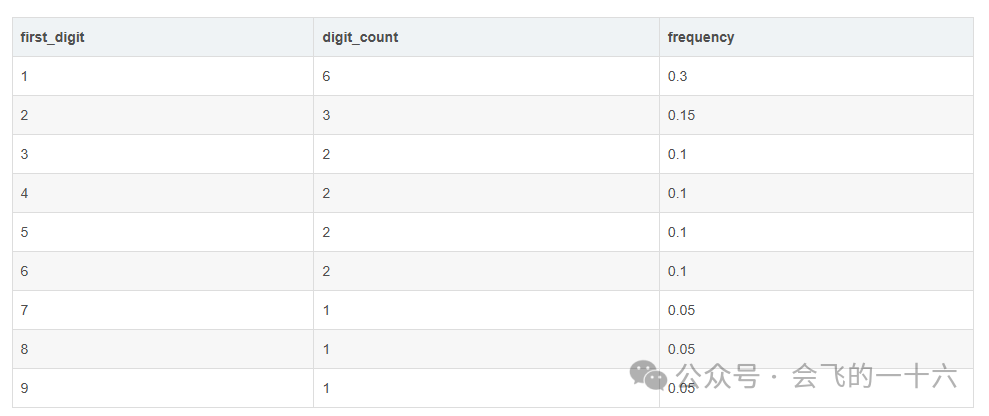
Task: Click first_digit cell with value 1
Action: point(24,76)
